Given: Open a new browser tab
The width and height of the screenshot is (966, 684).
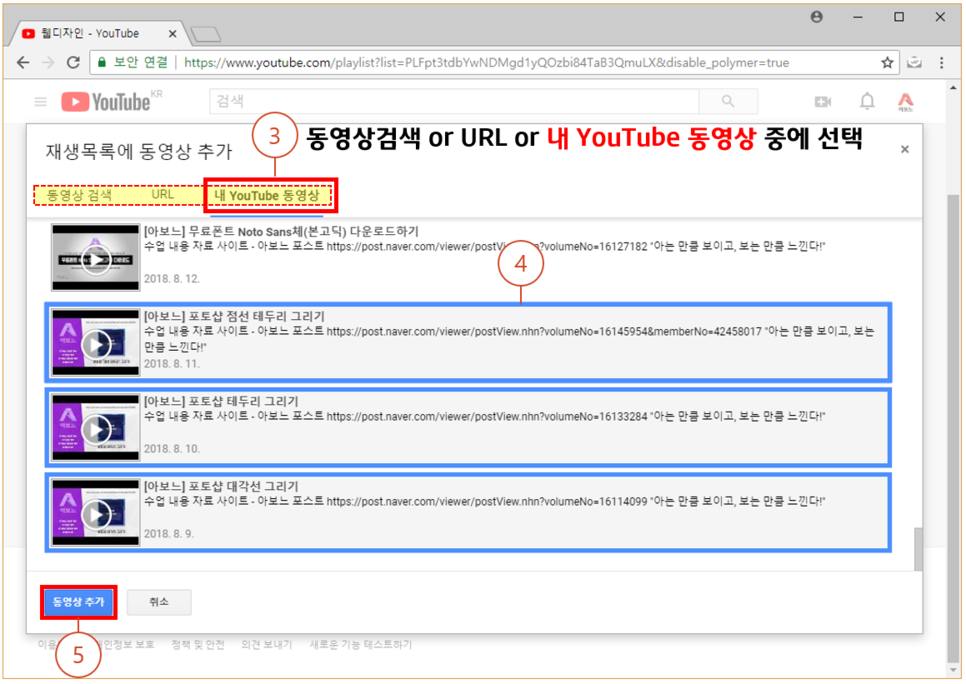Looking at the screenshot, I should tap(205, 35).
